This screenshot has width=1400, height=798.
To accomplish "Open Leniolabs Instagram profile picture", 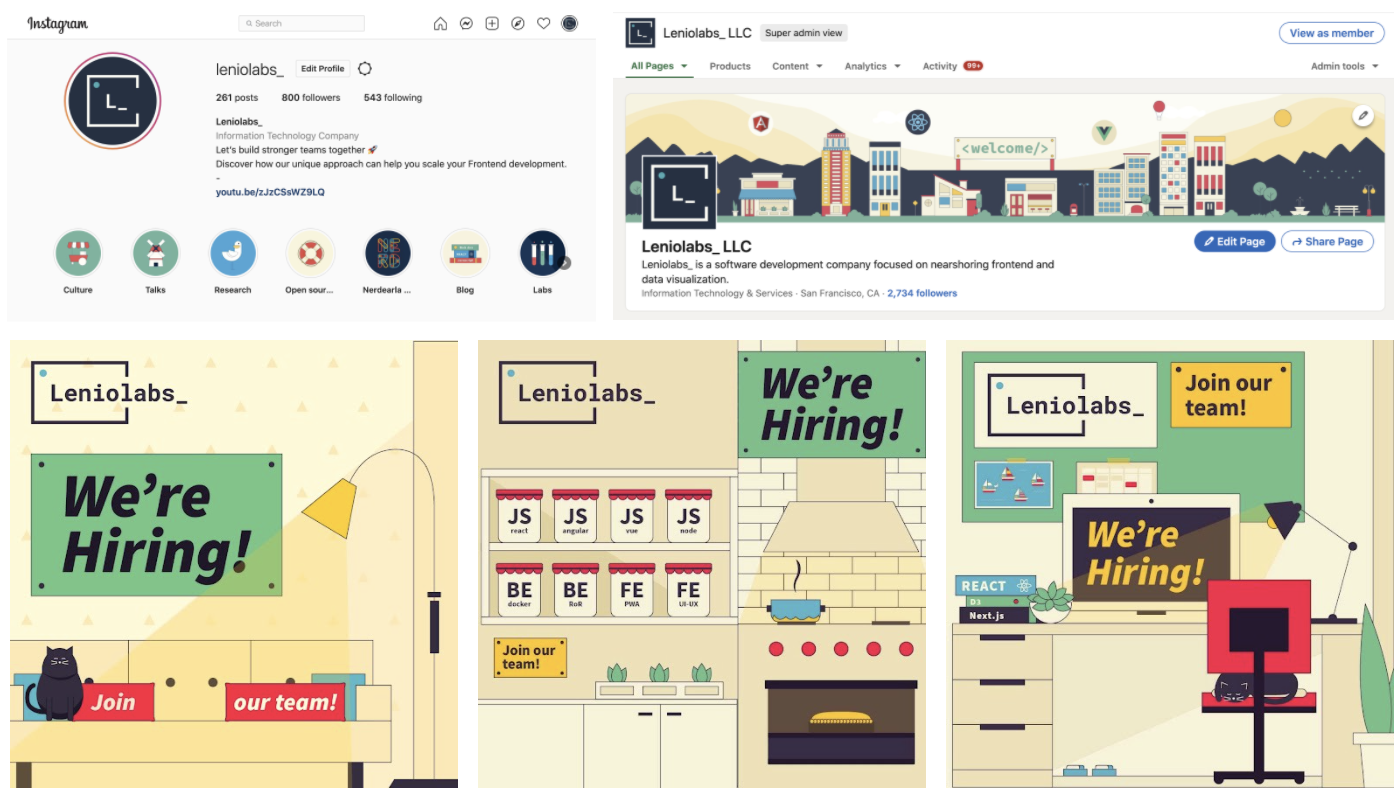I will 113,101.
